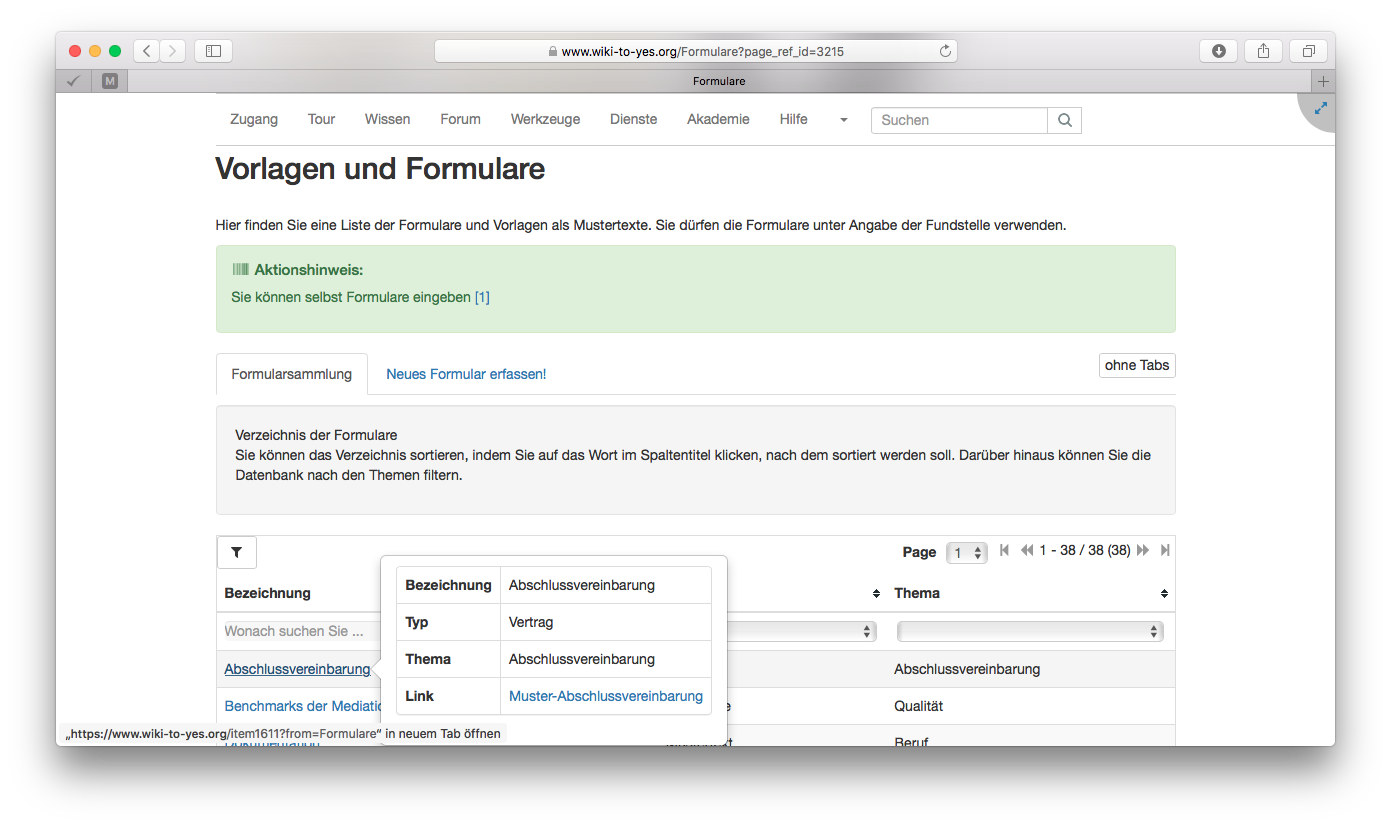Click the Suchen search field
The image size is (1391, 826).
[958, 120]
